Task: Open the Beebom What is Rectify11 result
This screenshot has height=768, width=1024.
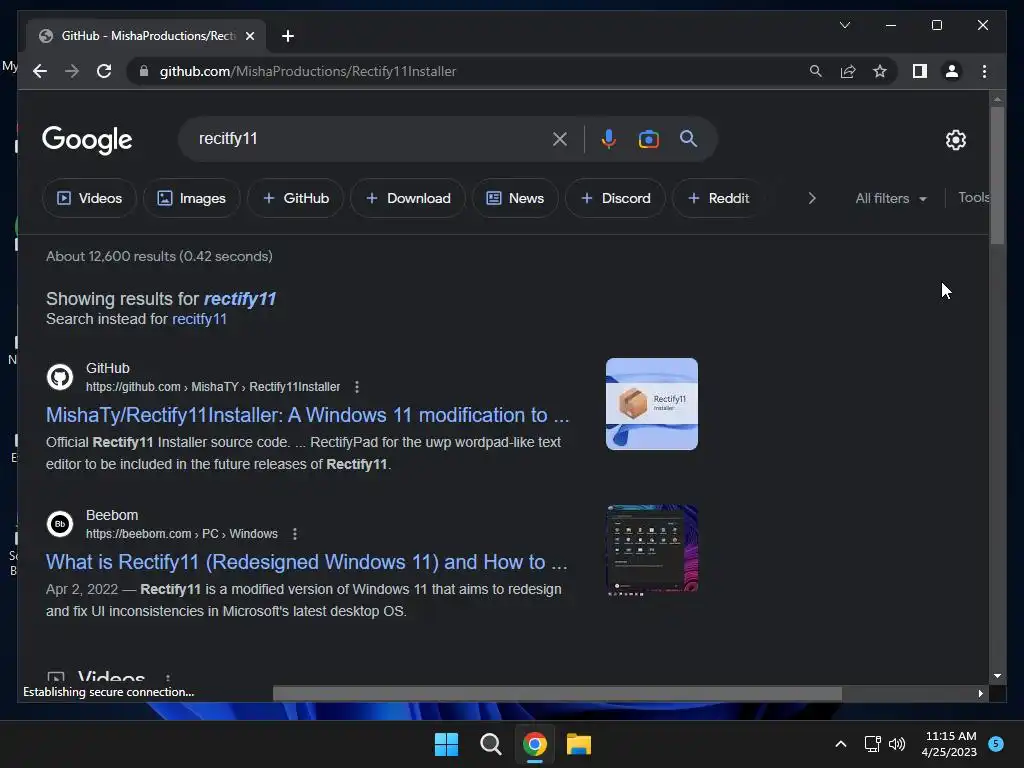Action: coord(306,562)
